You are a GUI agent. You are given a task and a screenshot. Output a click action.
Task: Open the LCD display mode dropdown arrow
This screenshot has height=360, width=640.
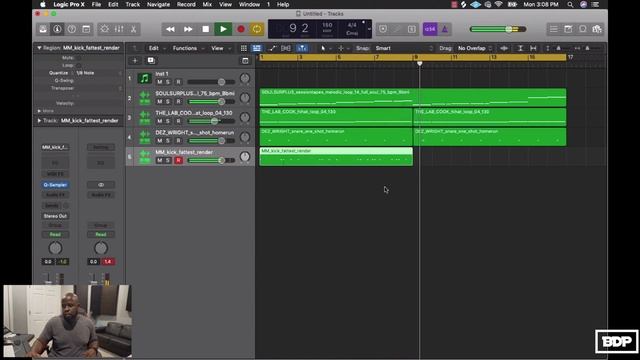coord(369,29)
